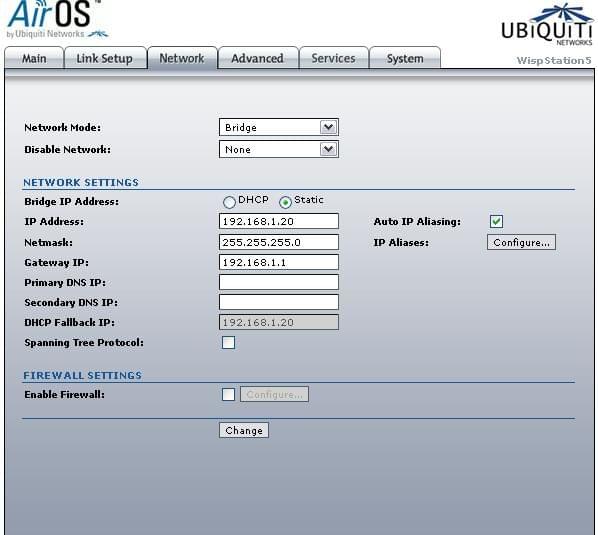Click the Change button
The height and width of the screenshot is (535, 598).
pos(244,430)
